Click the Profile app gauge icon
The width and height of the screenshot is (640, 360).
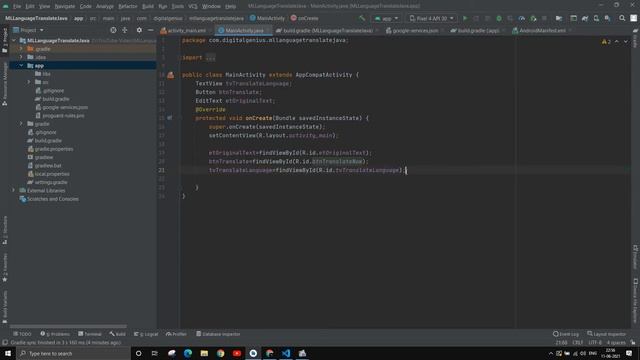[x=522, y=18]
